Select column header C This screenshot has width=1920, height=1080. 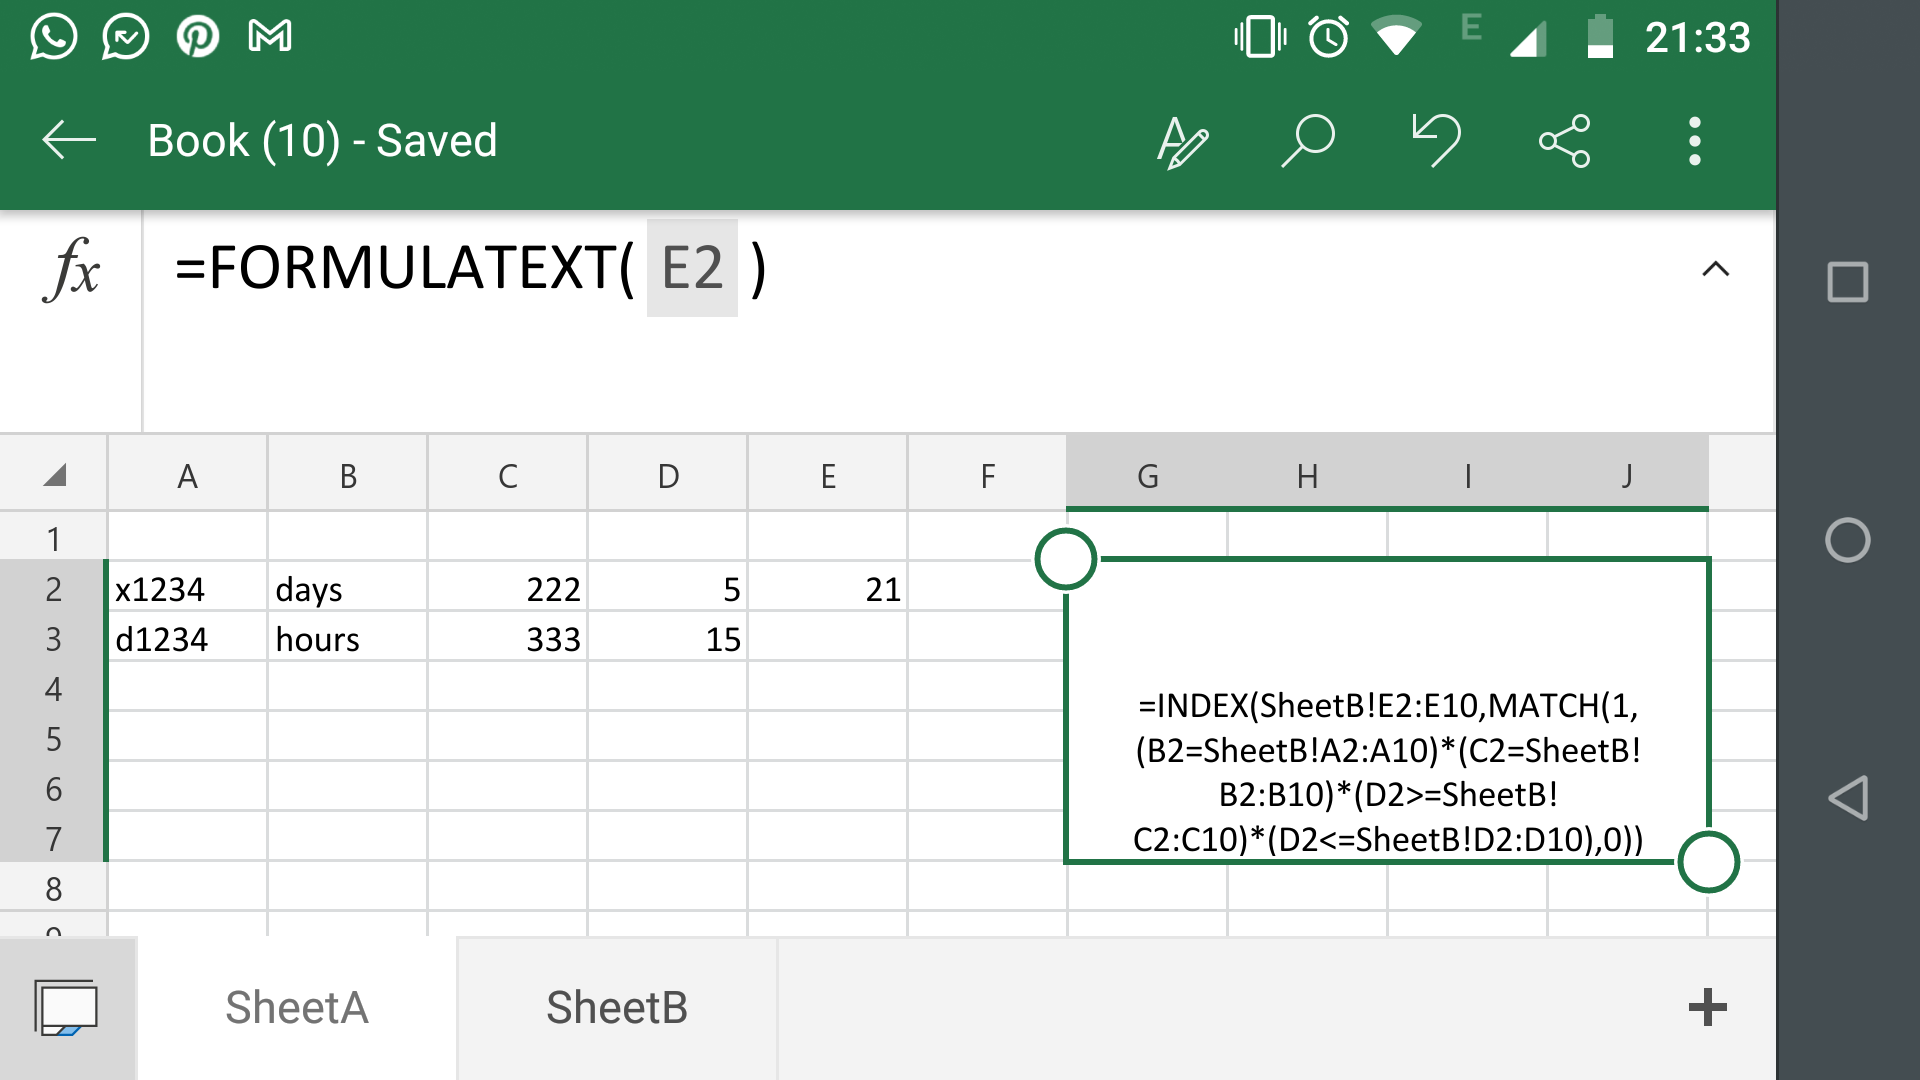(x=508, y=476)
